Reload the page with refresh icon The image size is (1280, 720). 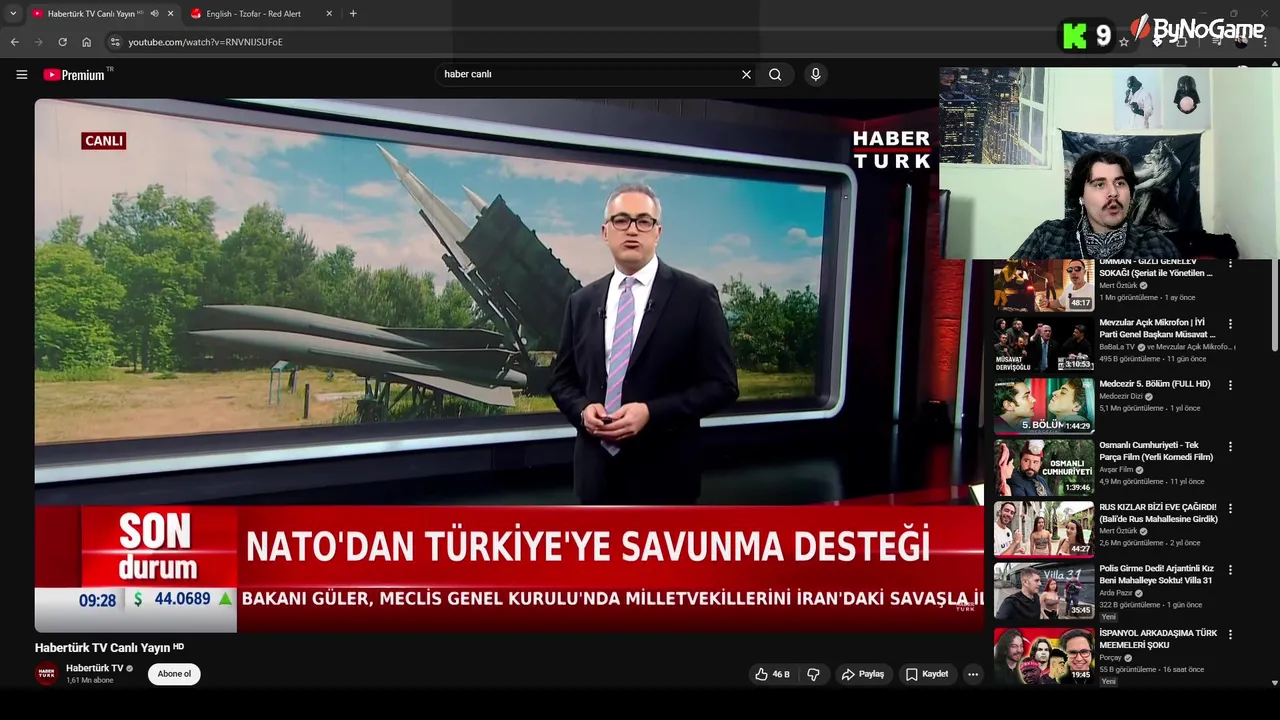62,42
